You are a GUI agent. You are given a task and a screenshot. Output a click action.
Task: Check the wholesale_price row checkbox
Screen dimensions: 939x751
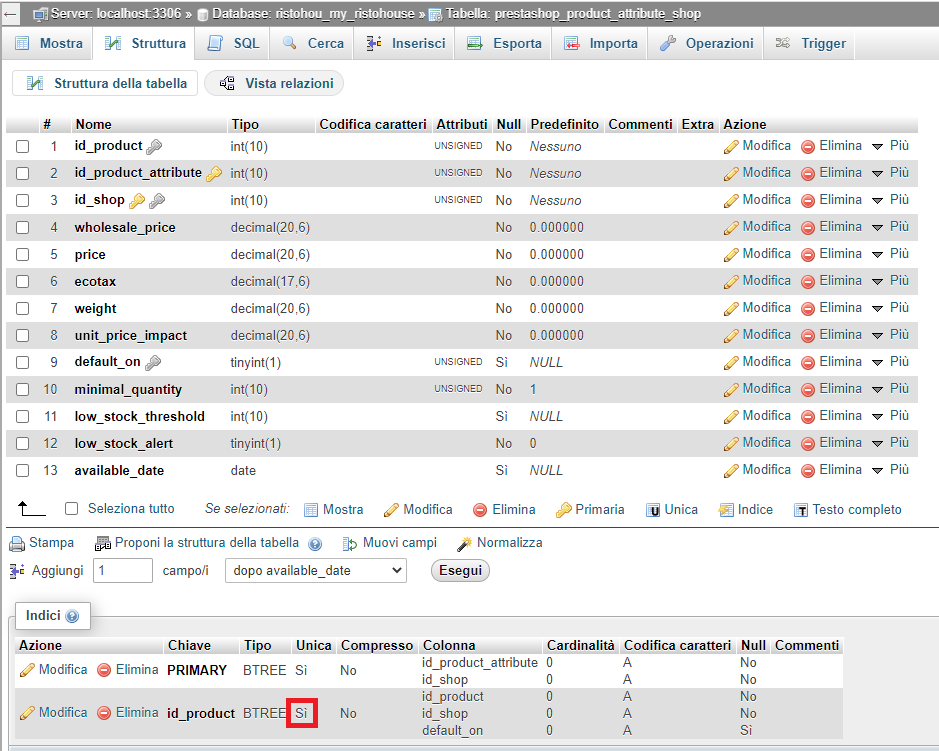point(23,228)
